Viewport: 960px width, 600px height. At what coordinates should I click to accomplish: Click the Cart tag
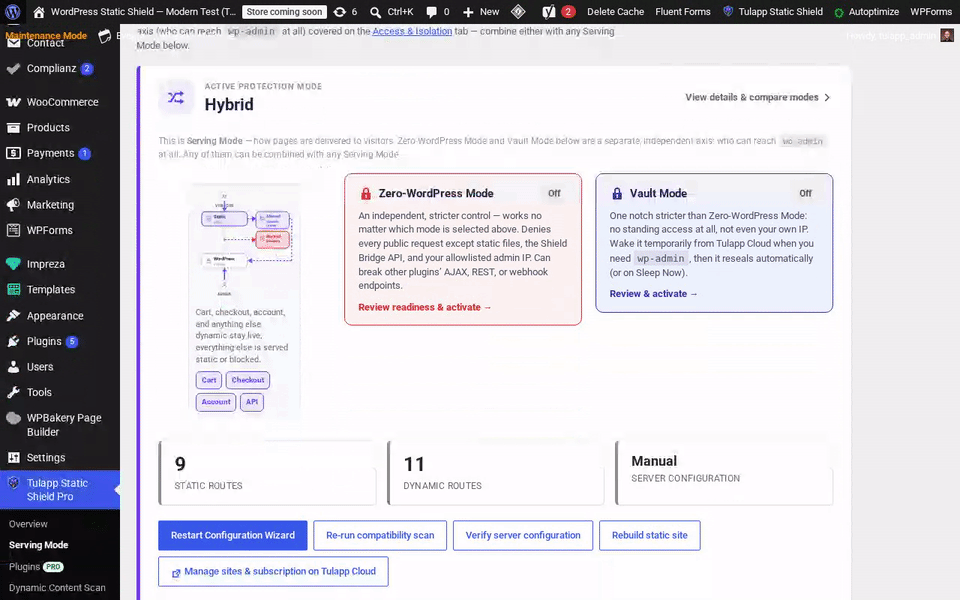[x=209, y=380]
